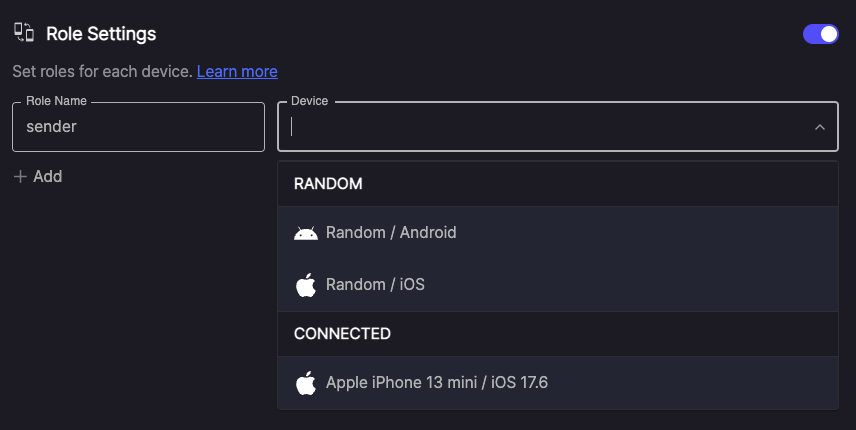Click the Add button text
Image resolution: width=856 pixels, height=430 pixels.
click(47, 176)
